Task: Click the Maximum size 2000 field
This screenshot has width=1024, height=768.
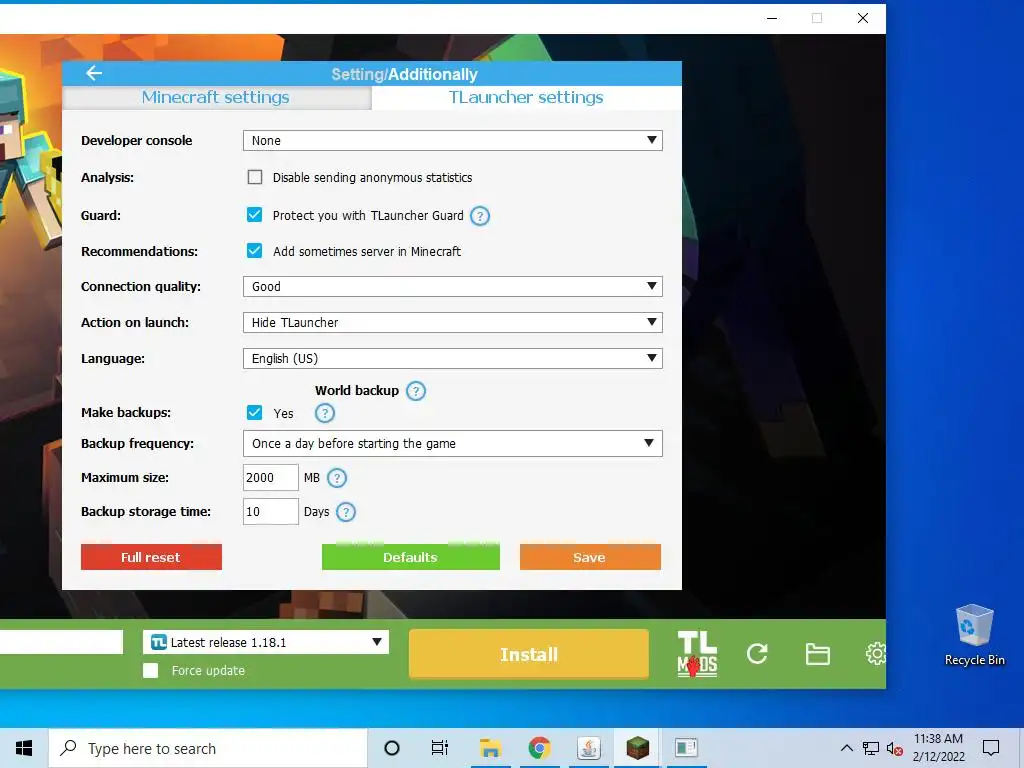Action: click(270, 478)
